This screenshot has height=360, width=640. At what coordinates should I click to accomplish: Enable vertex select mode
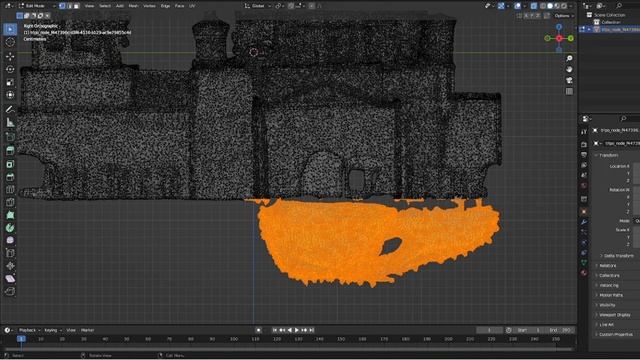(x=62, y=6)
